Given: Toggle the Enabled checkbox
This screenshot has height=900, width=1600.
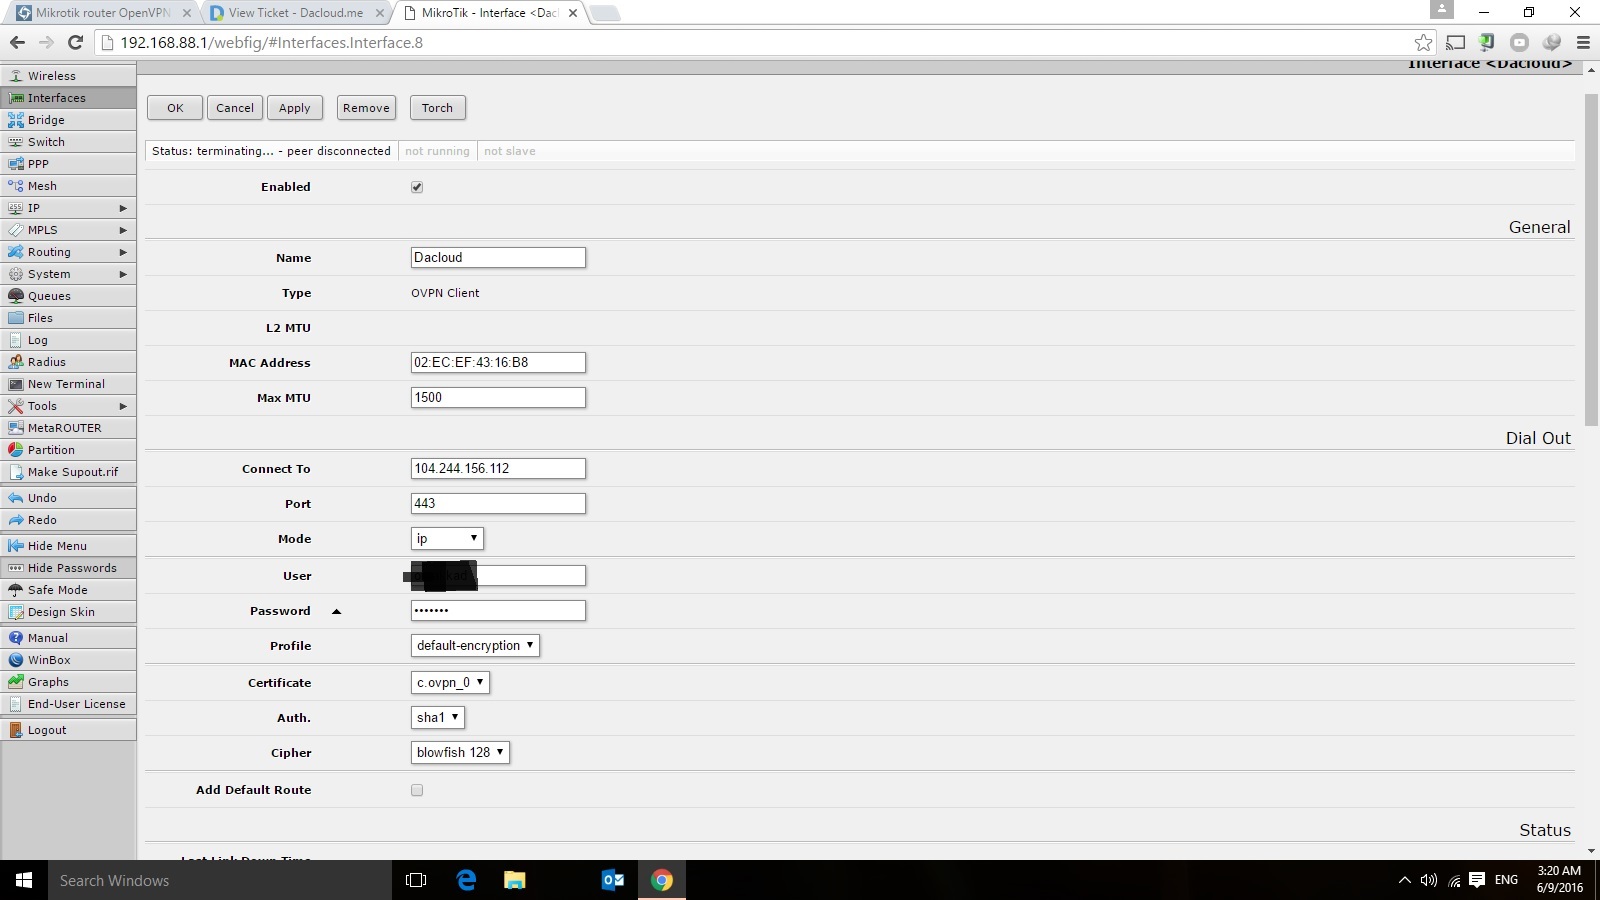Looking at the screenshot, I should click(417, 187).
